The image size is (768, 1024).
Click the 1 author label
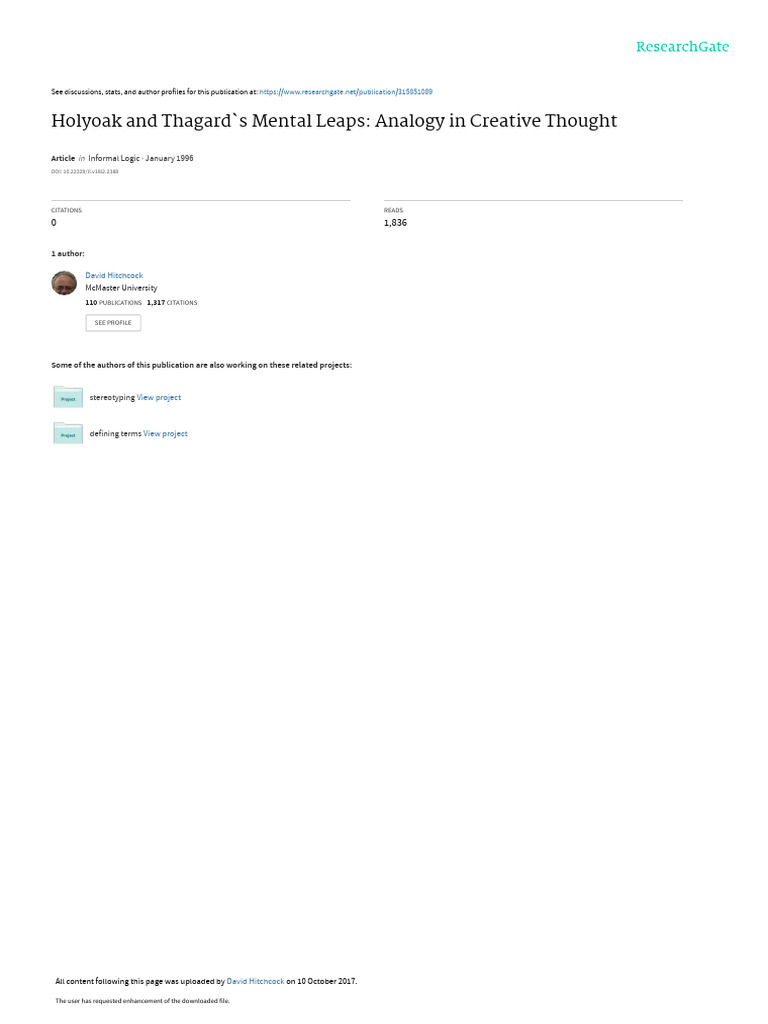[68, 253]
